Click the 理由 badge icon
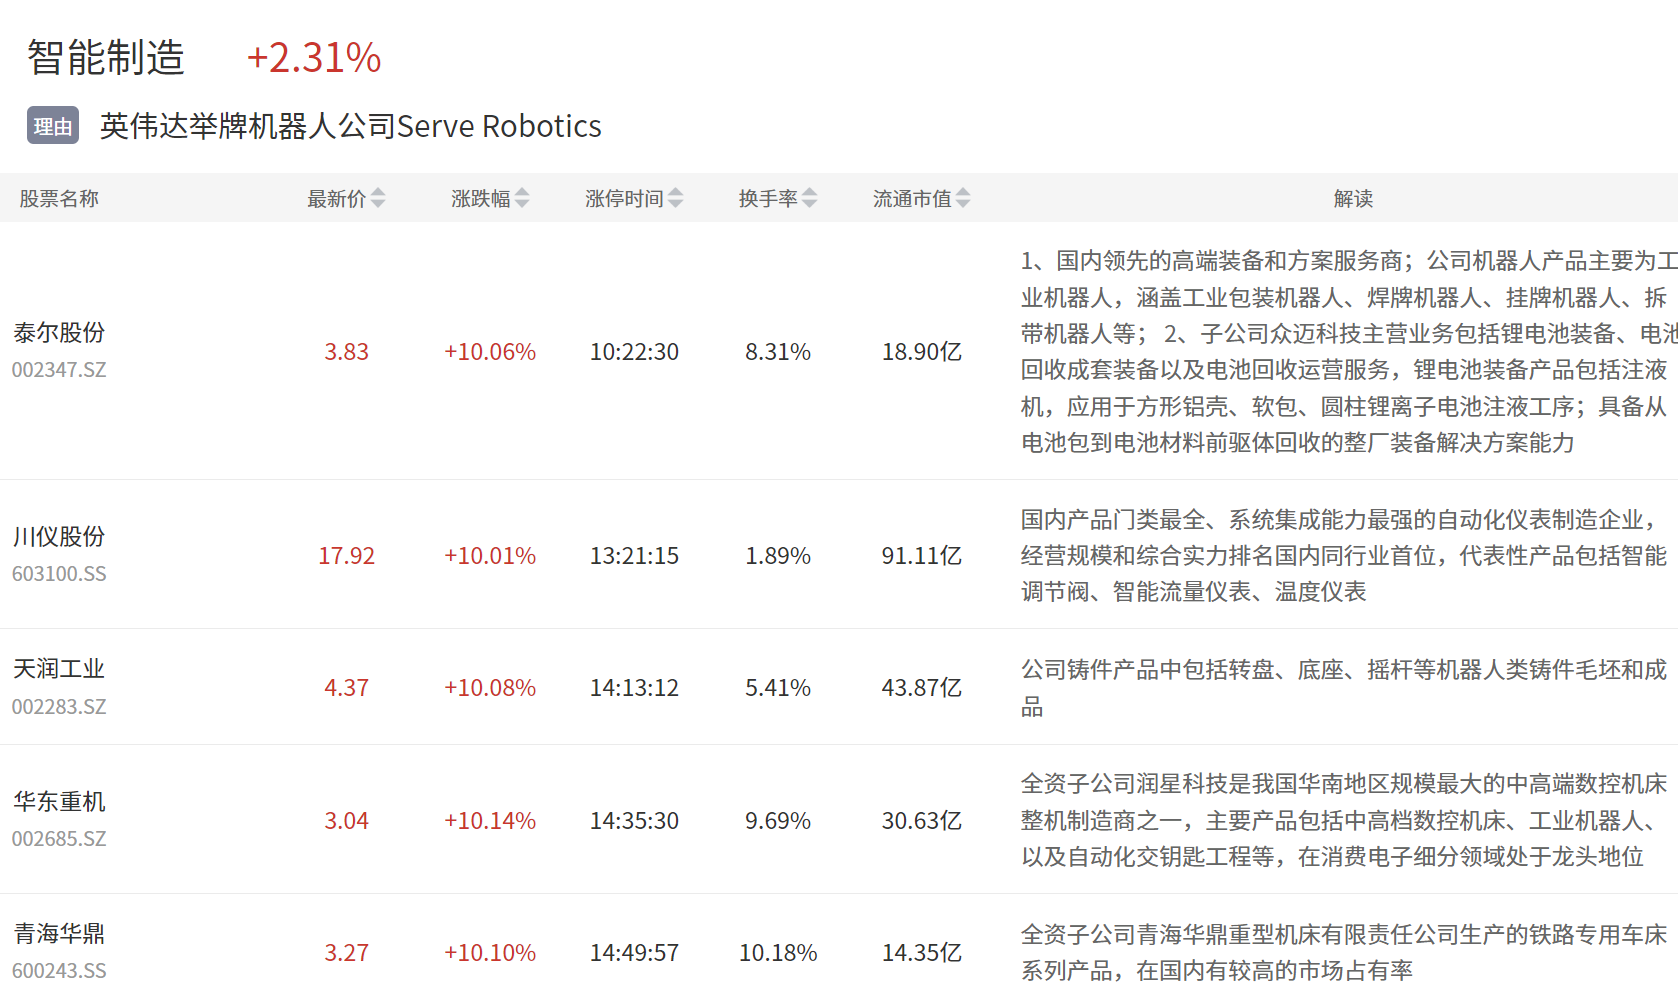1678x1006 pixels. 53,127
